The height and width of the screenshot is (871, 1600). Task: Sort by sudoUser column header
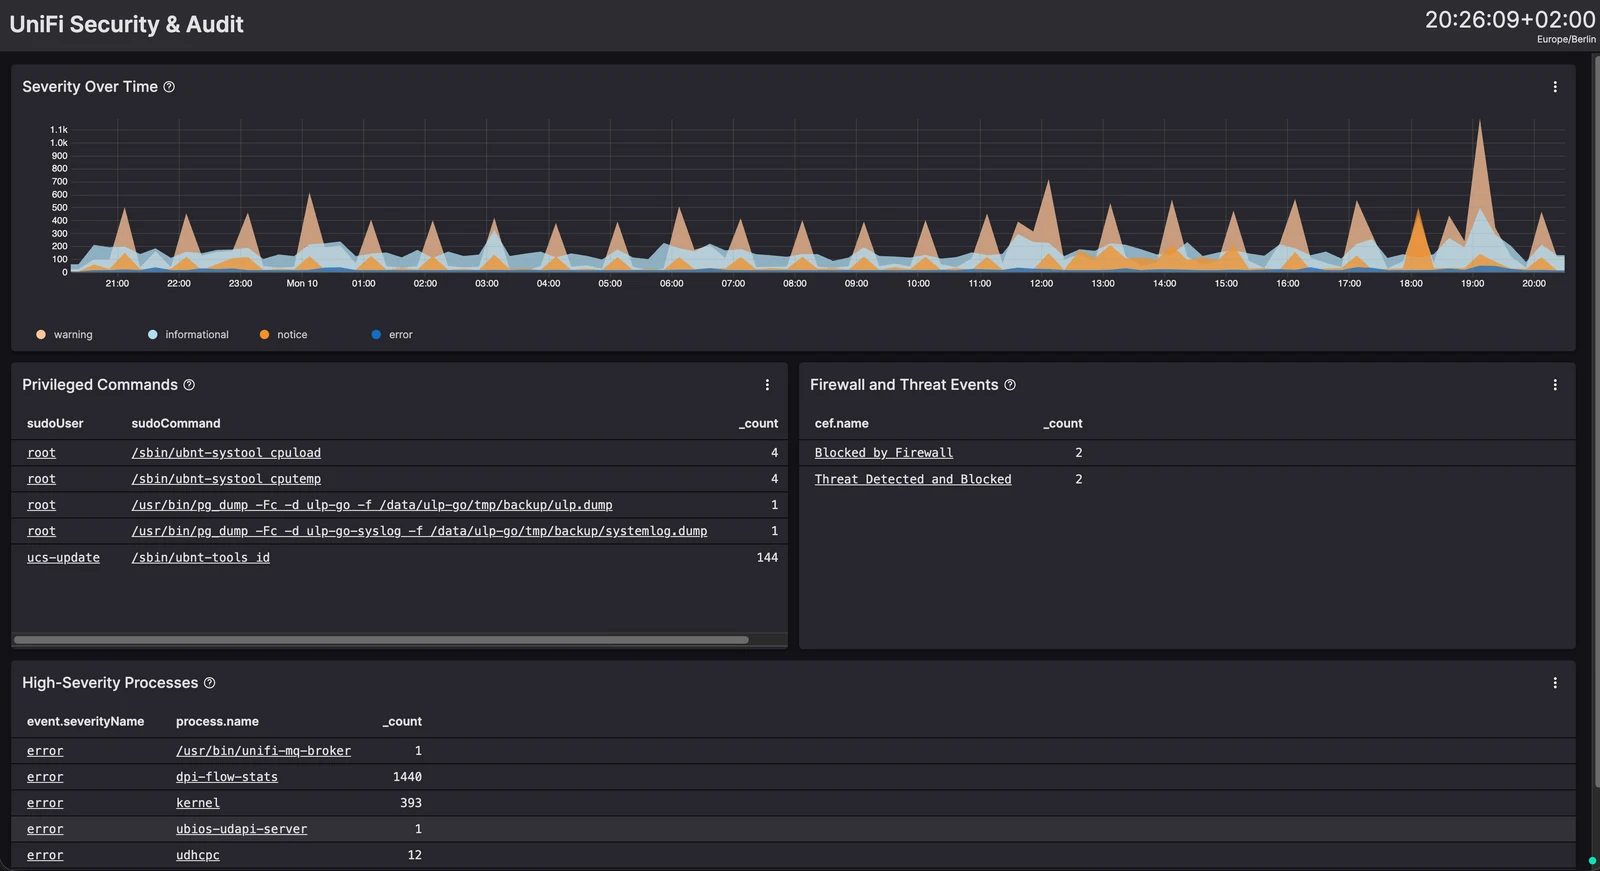click(x=55, y=424)
